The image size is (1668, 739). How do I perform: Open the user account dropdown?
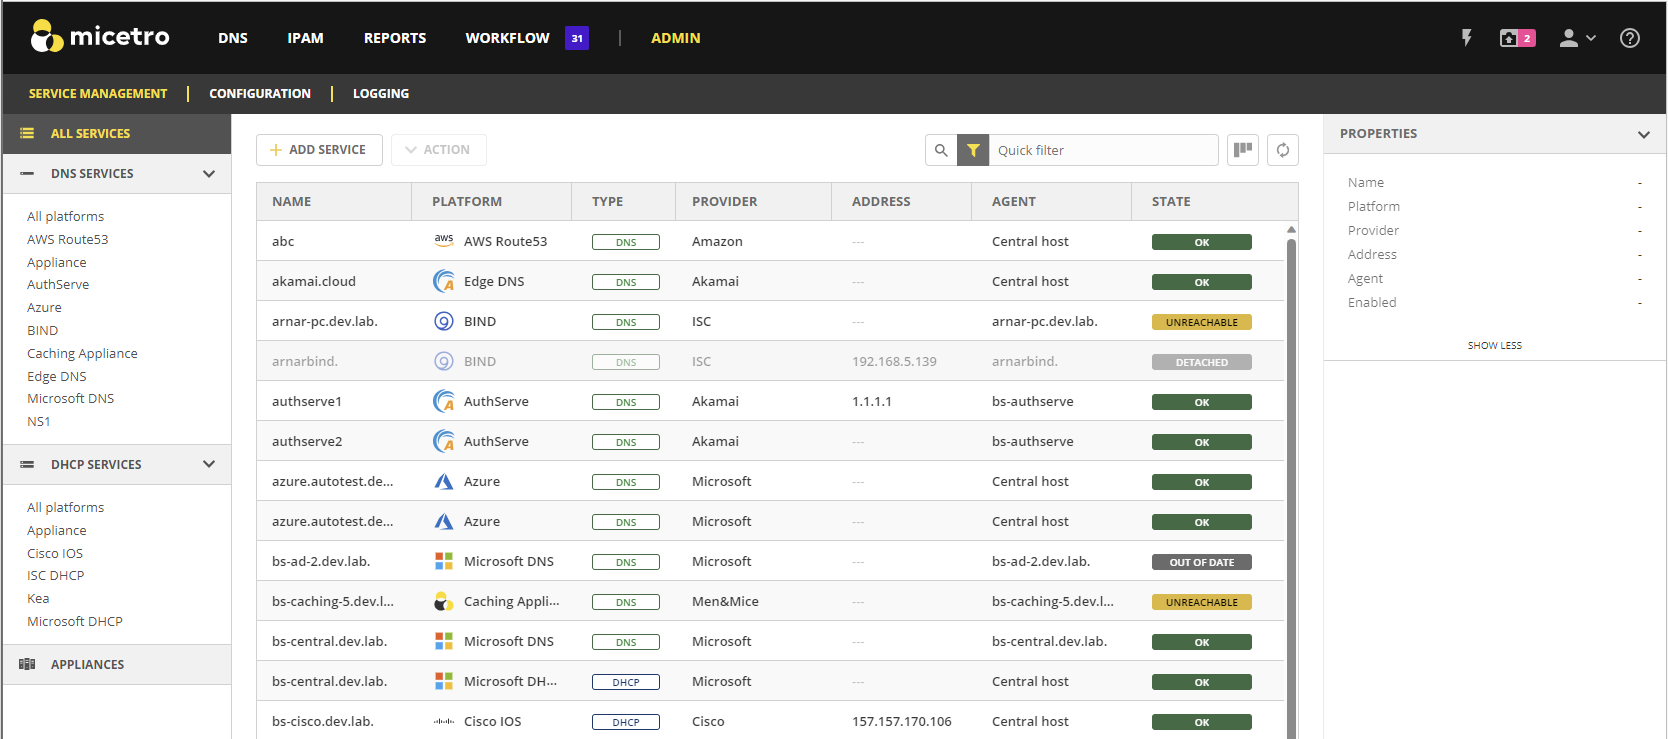point(1577,38)
